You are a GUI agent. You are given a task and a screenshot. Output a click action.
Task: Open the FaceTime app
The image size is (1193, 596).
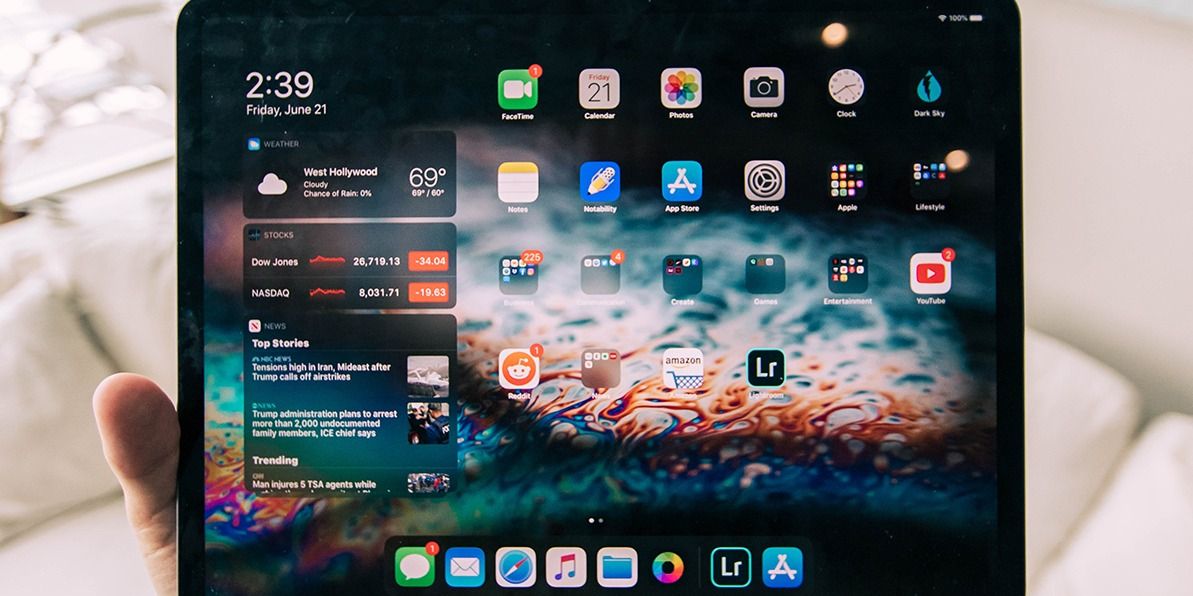point(517,89)
